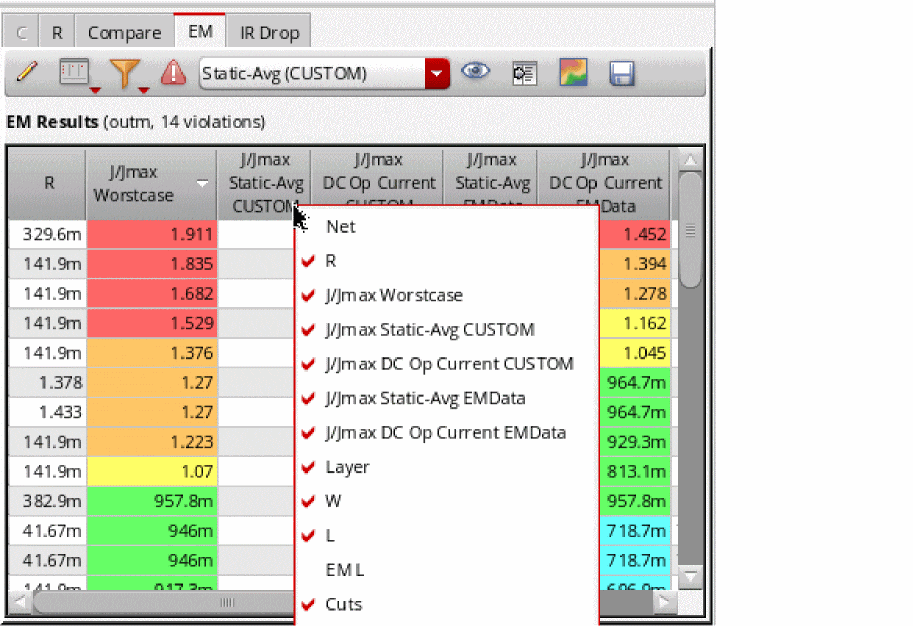Open the table columns layout icon

point(75,73)
